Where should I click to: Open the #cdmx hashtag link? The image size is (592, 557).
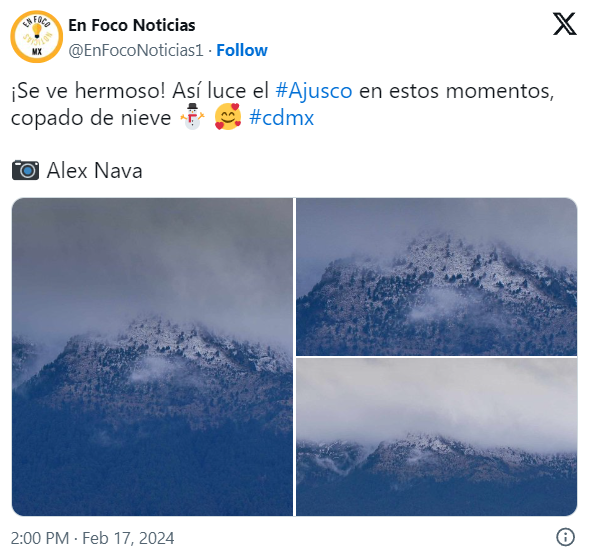pyautogui.click(x=281, y=118)
